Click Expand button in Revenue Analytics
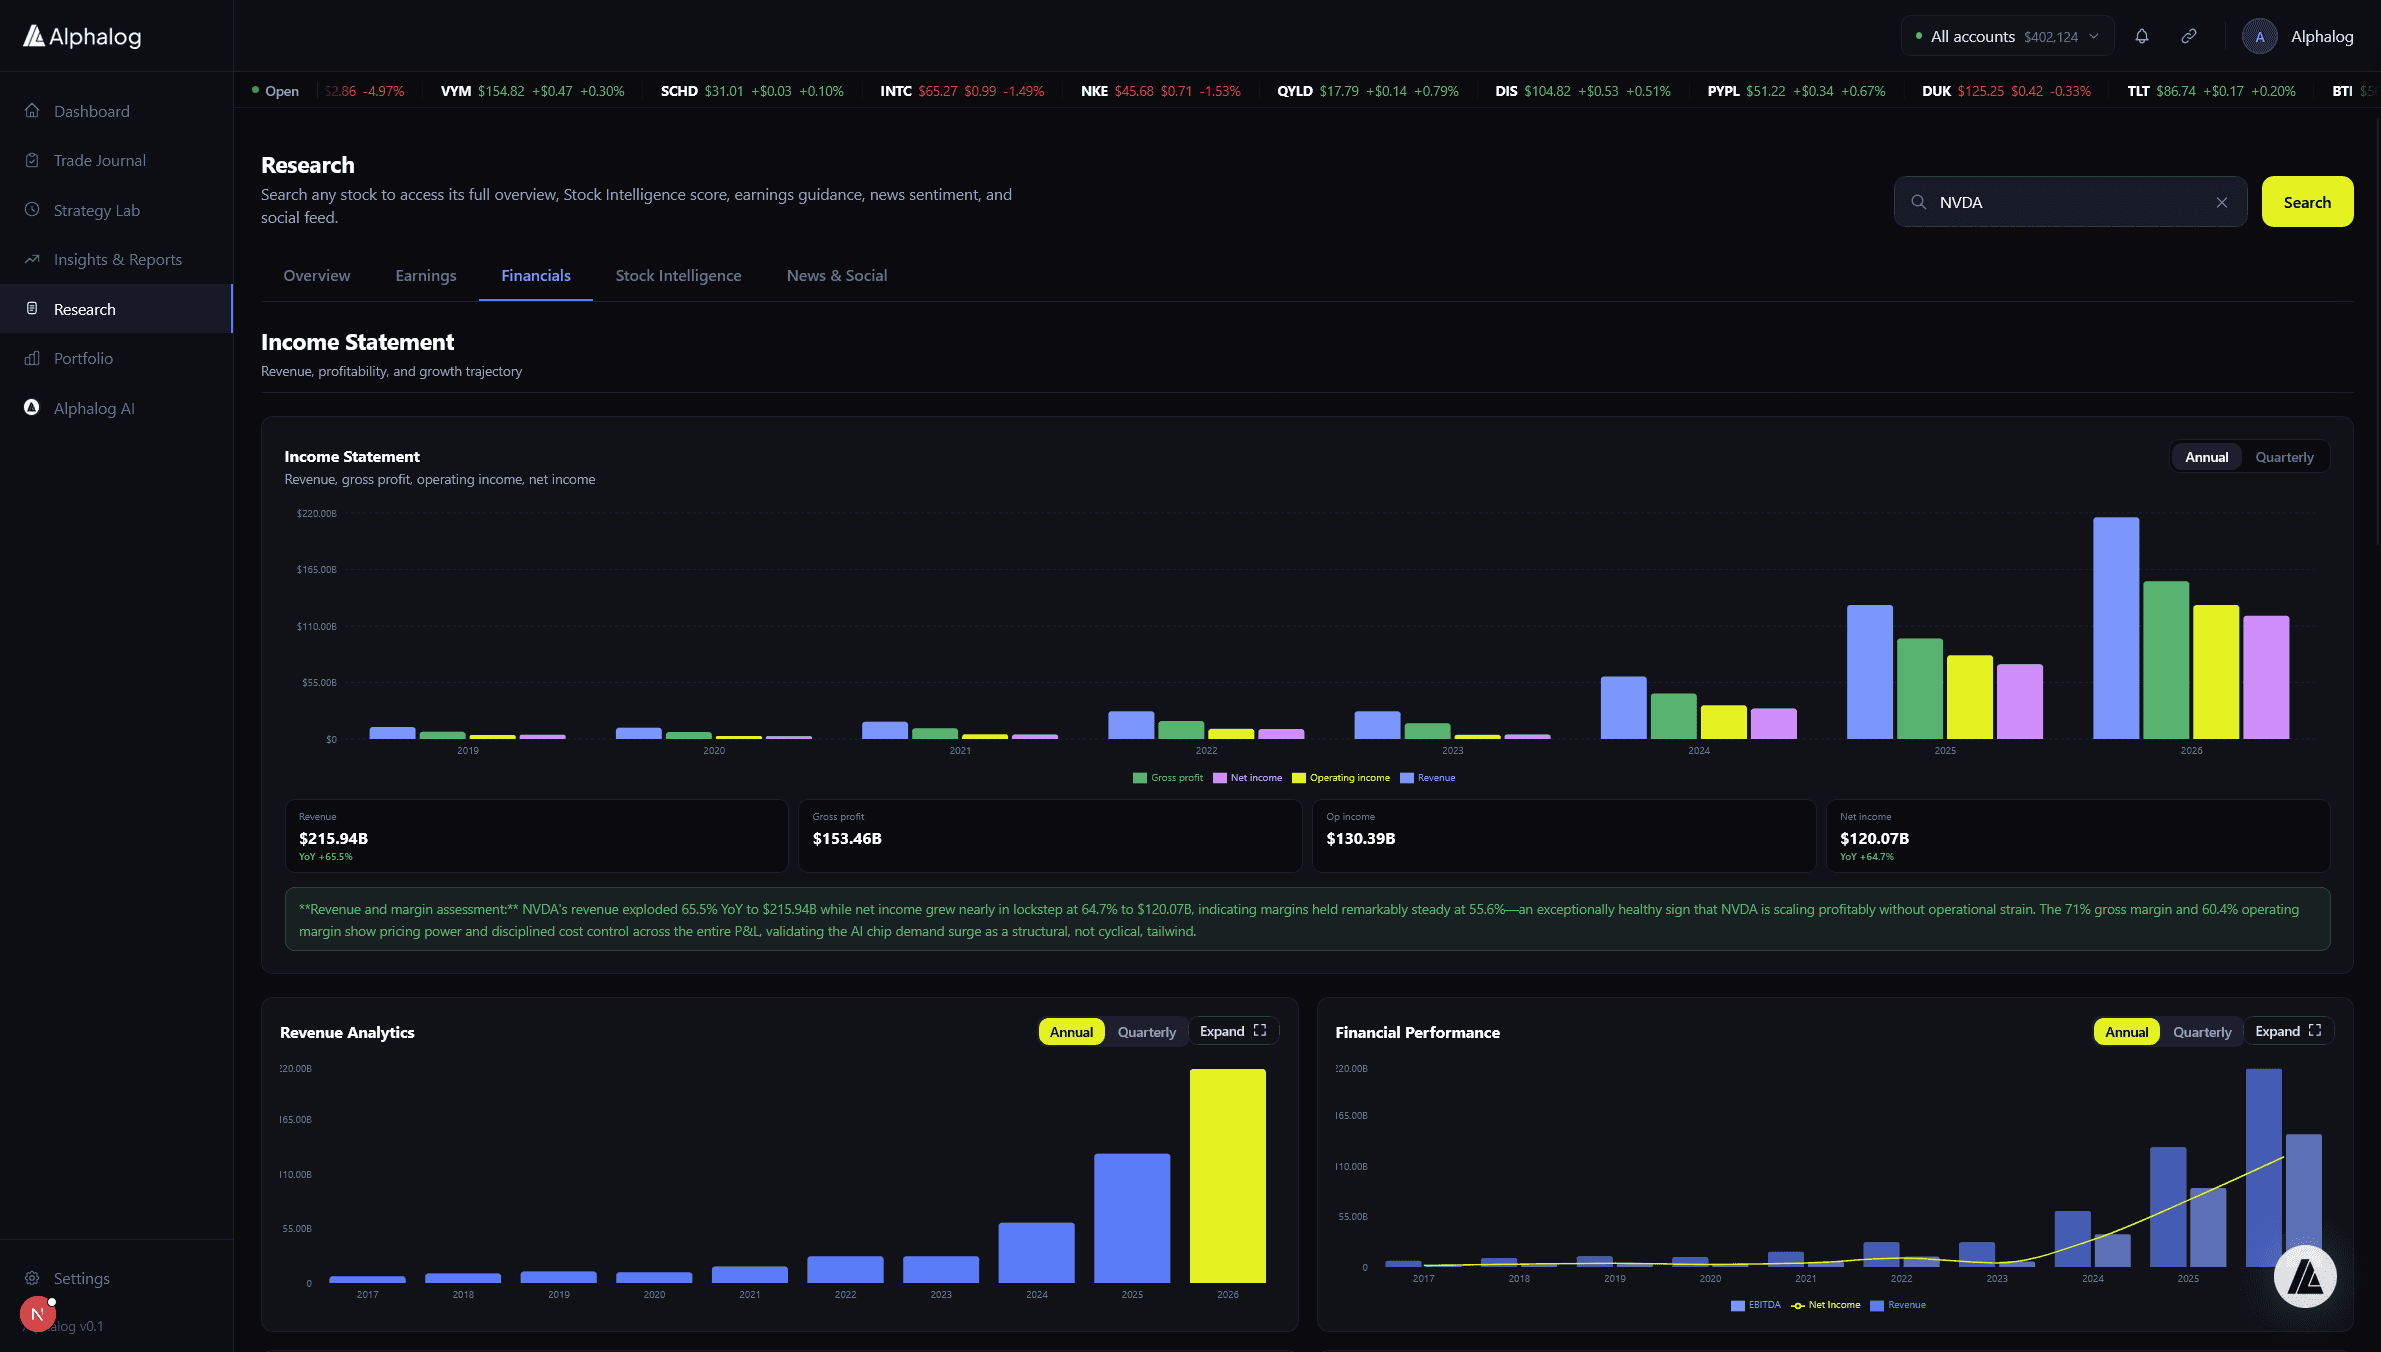Screen dimensions: 2381x1352 (1233, 1031)
